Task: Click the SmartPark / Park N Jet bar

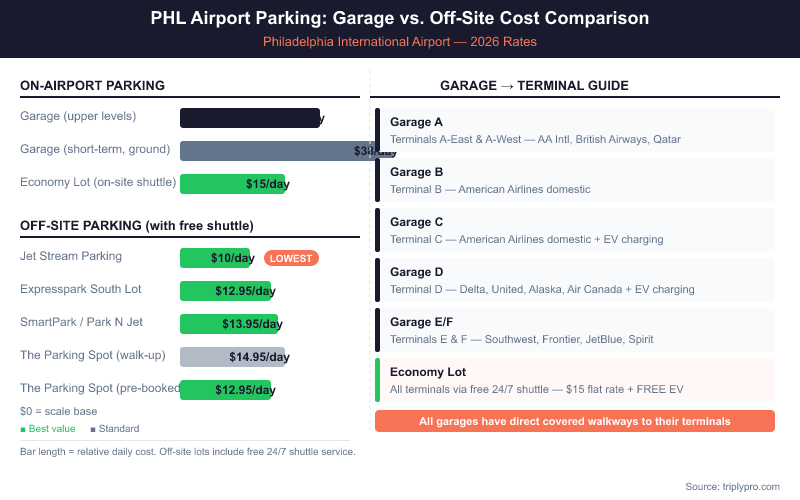Action: 230,324
